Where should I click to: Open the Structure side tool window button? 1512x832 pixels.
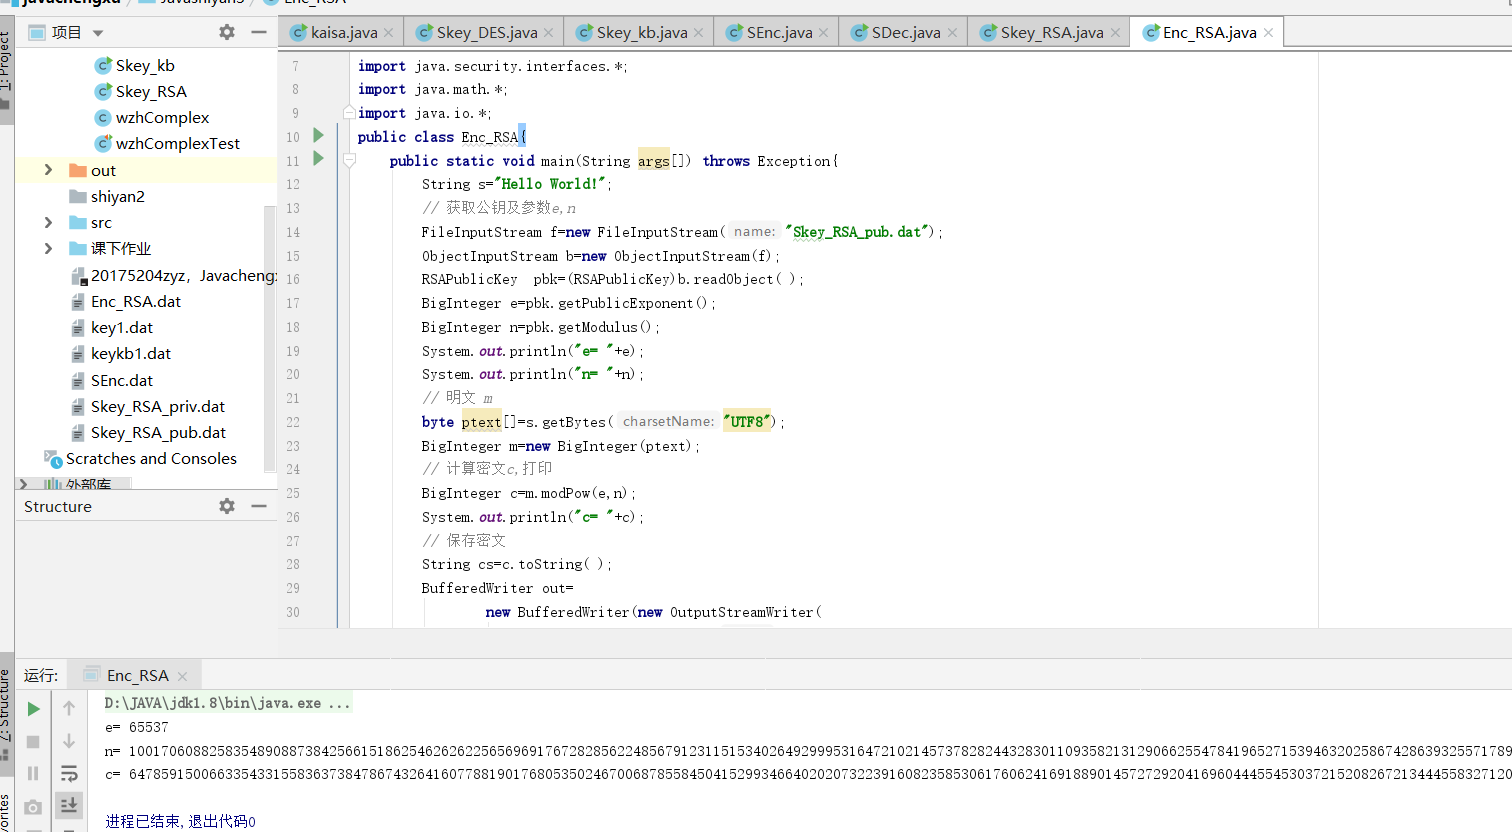(x=6, y=715)
